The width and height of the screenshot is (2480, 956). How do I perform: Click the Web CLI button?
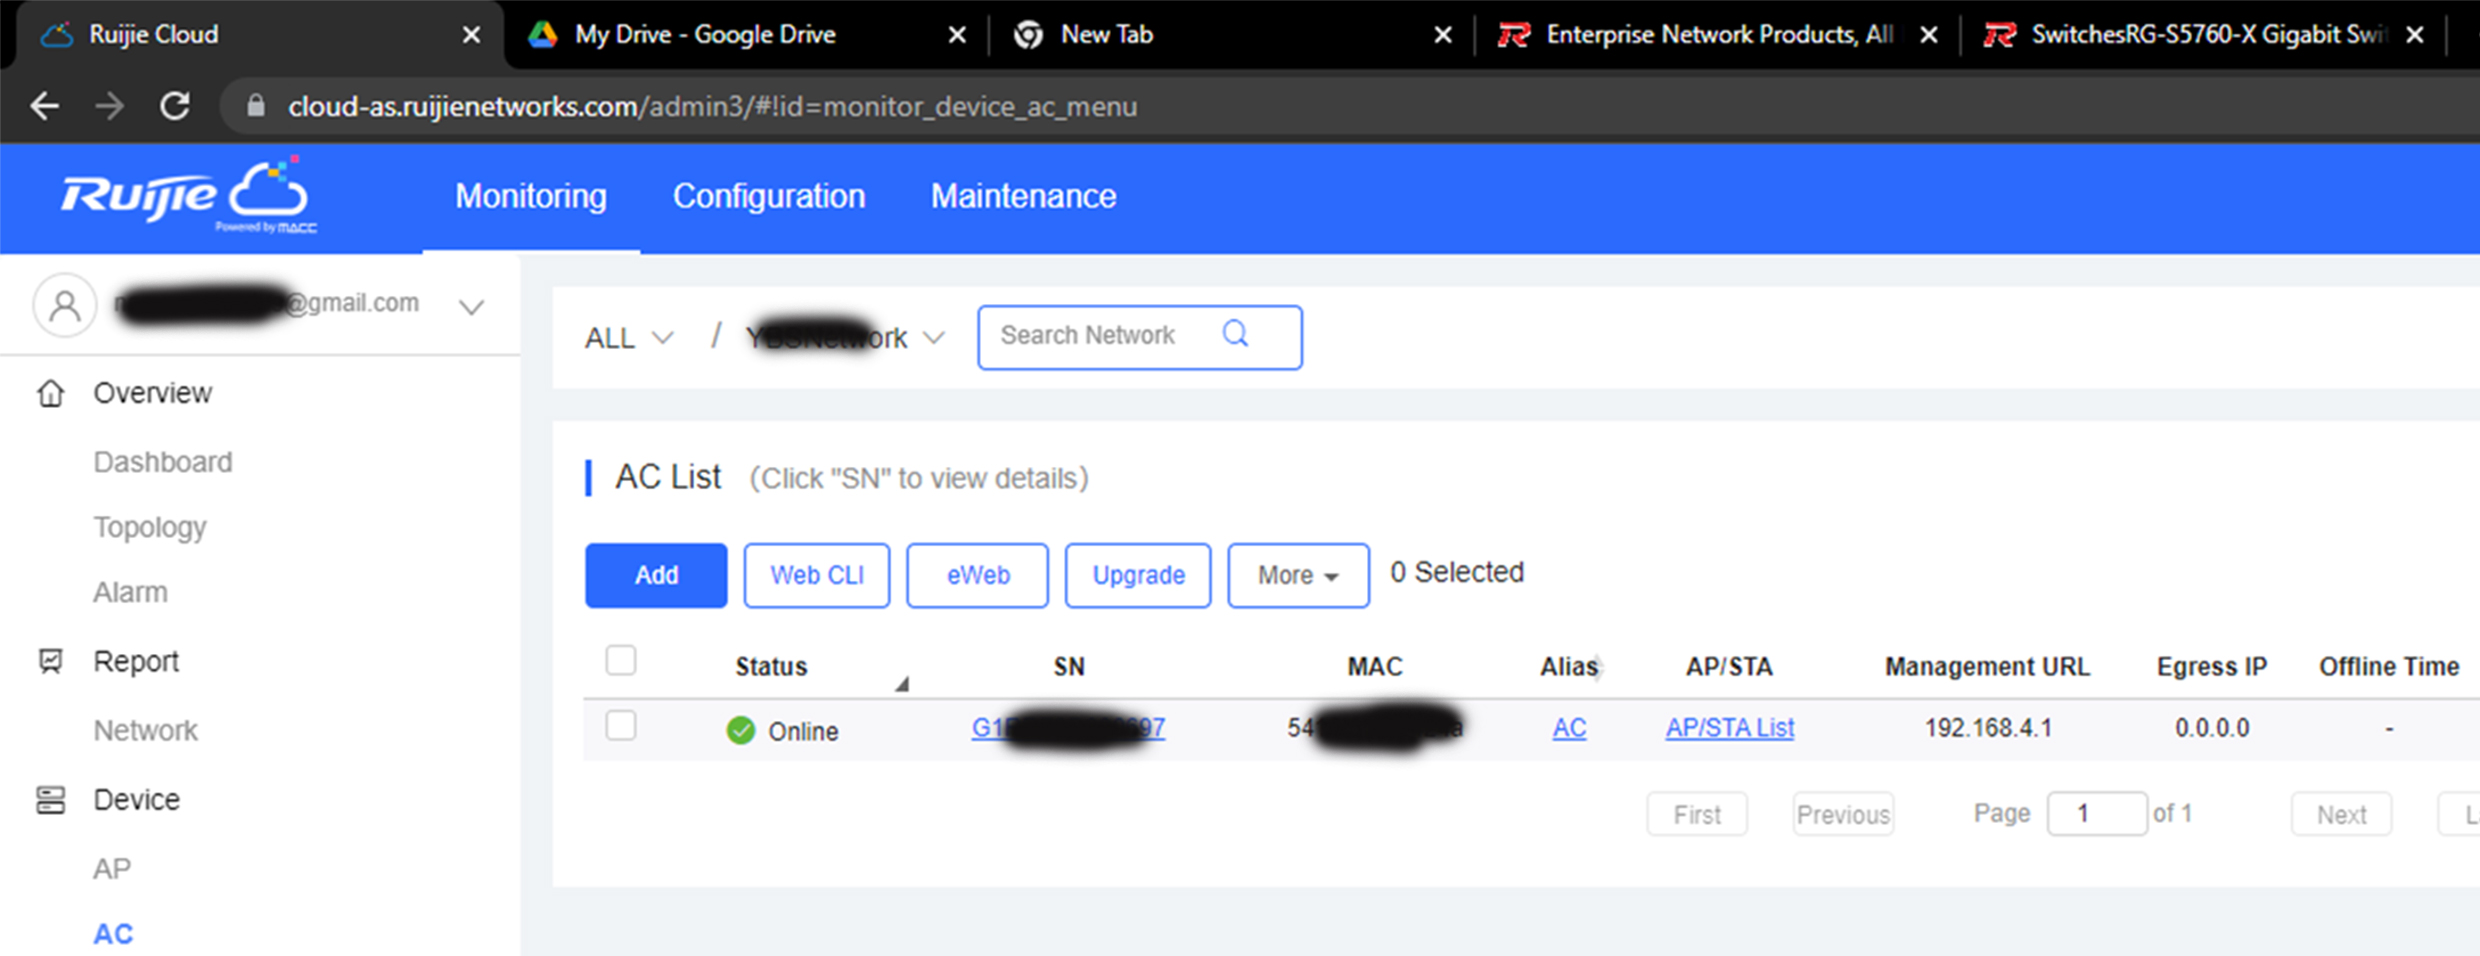817,575
